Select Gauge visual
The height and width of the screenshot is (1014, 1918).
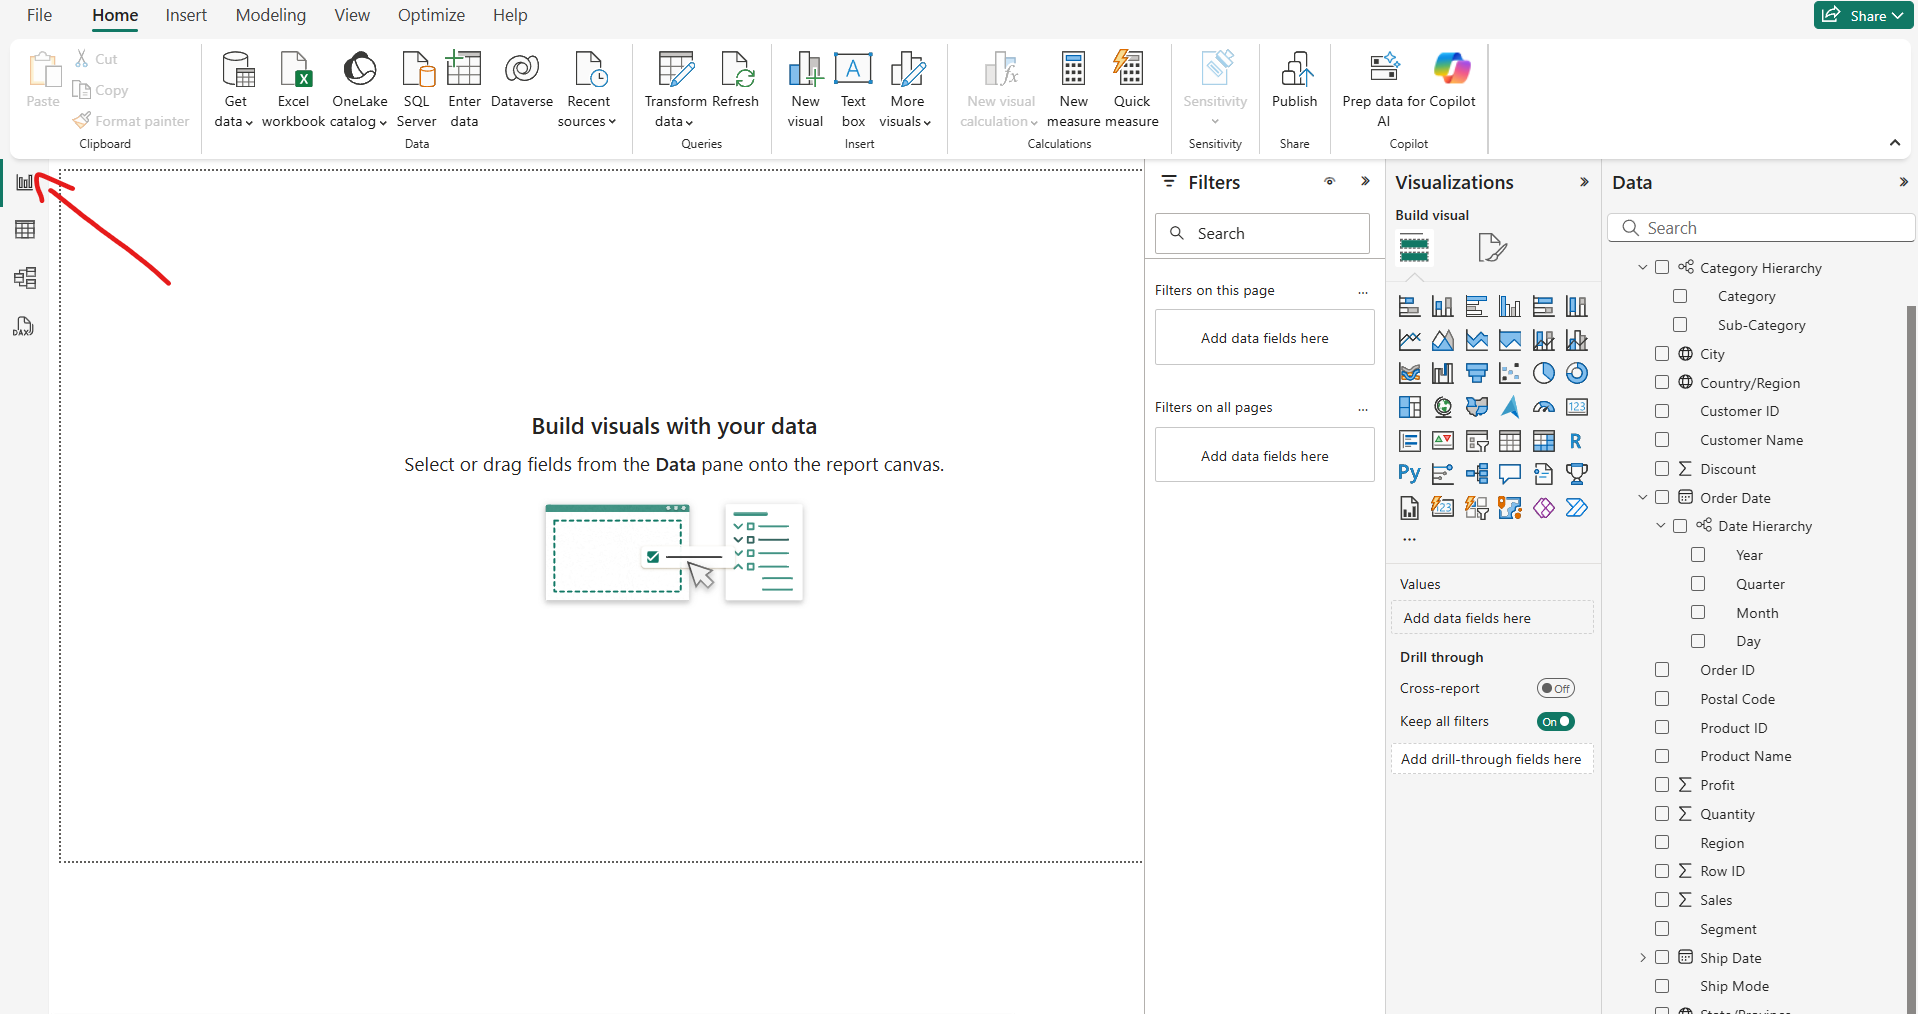(1544, 407)
